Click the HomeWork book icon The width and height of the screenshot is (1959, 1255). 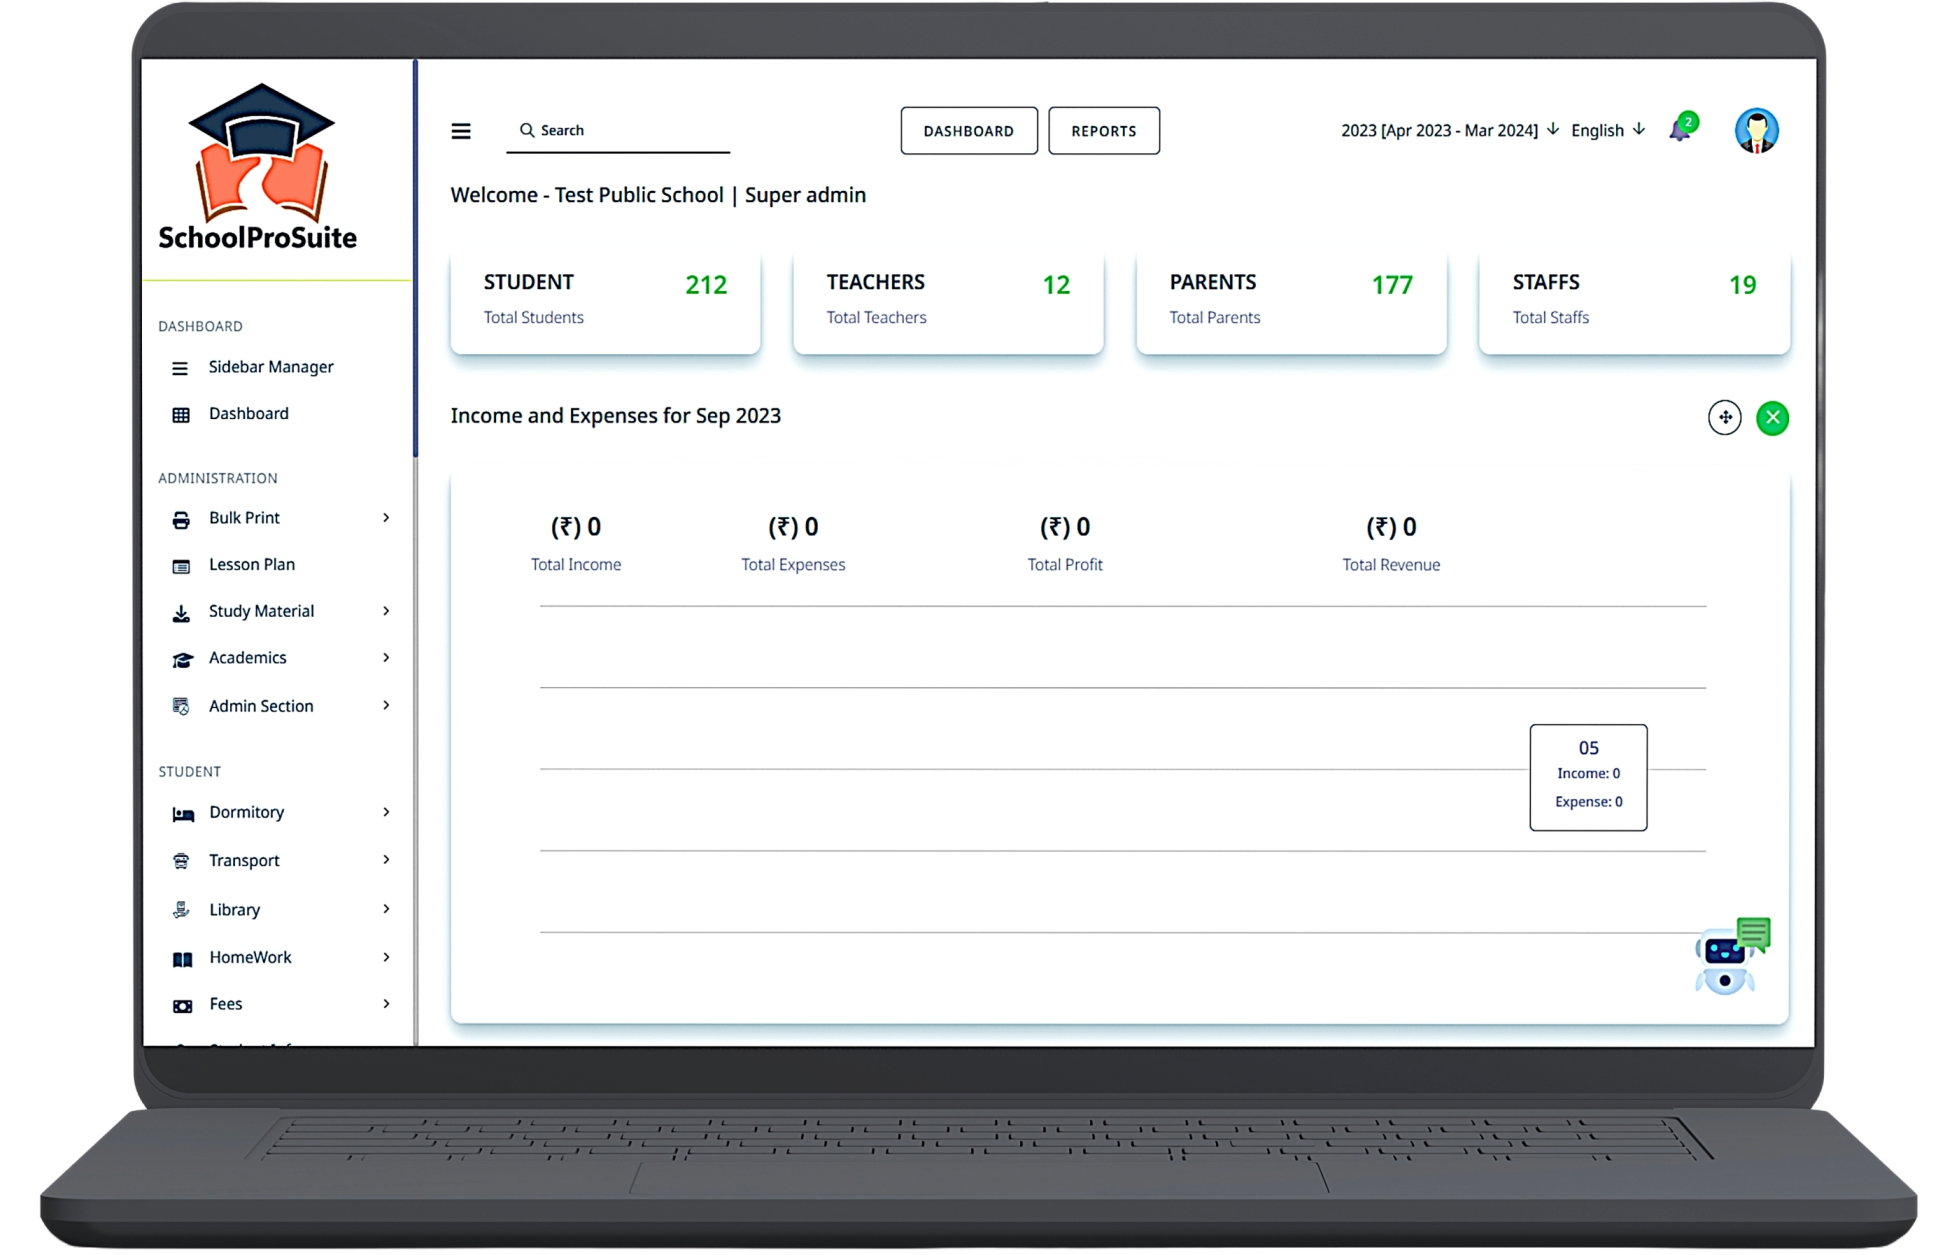tap(182, 959)
